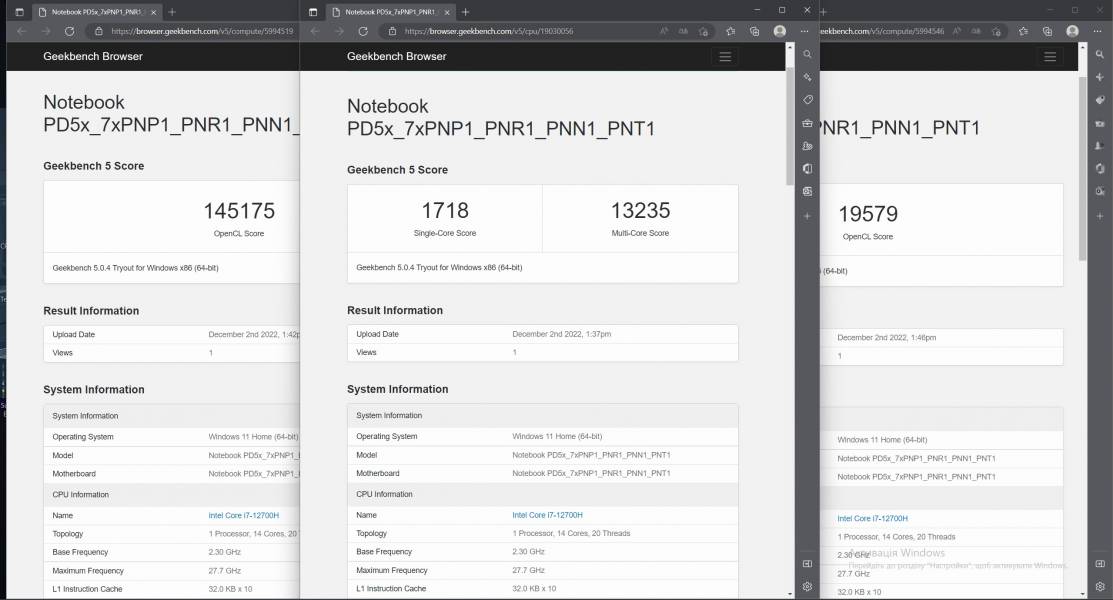The width and height of the screenshot is (1113, 600).
Task: Click the profile avatar in middle window
Action: [779, 31]
